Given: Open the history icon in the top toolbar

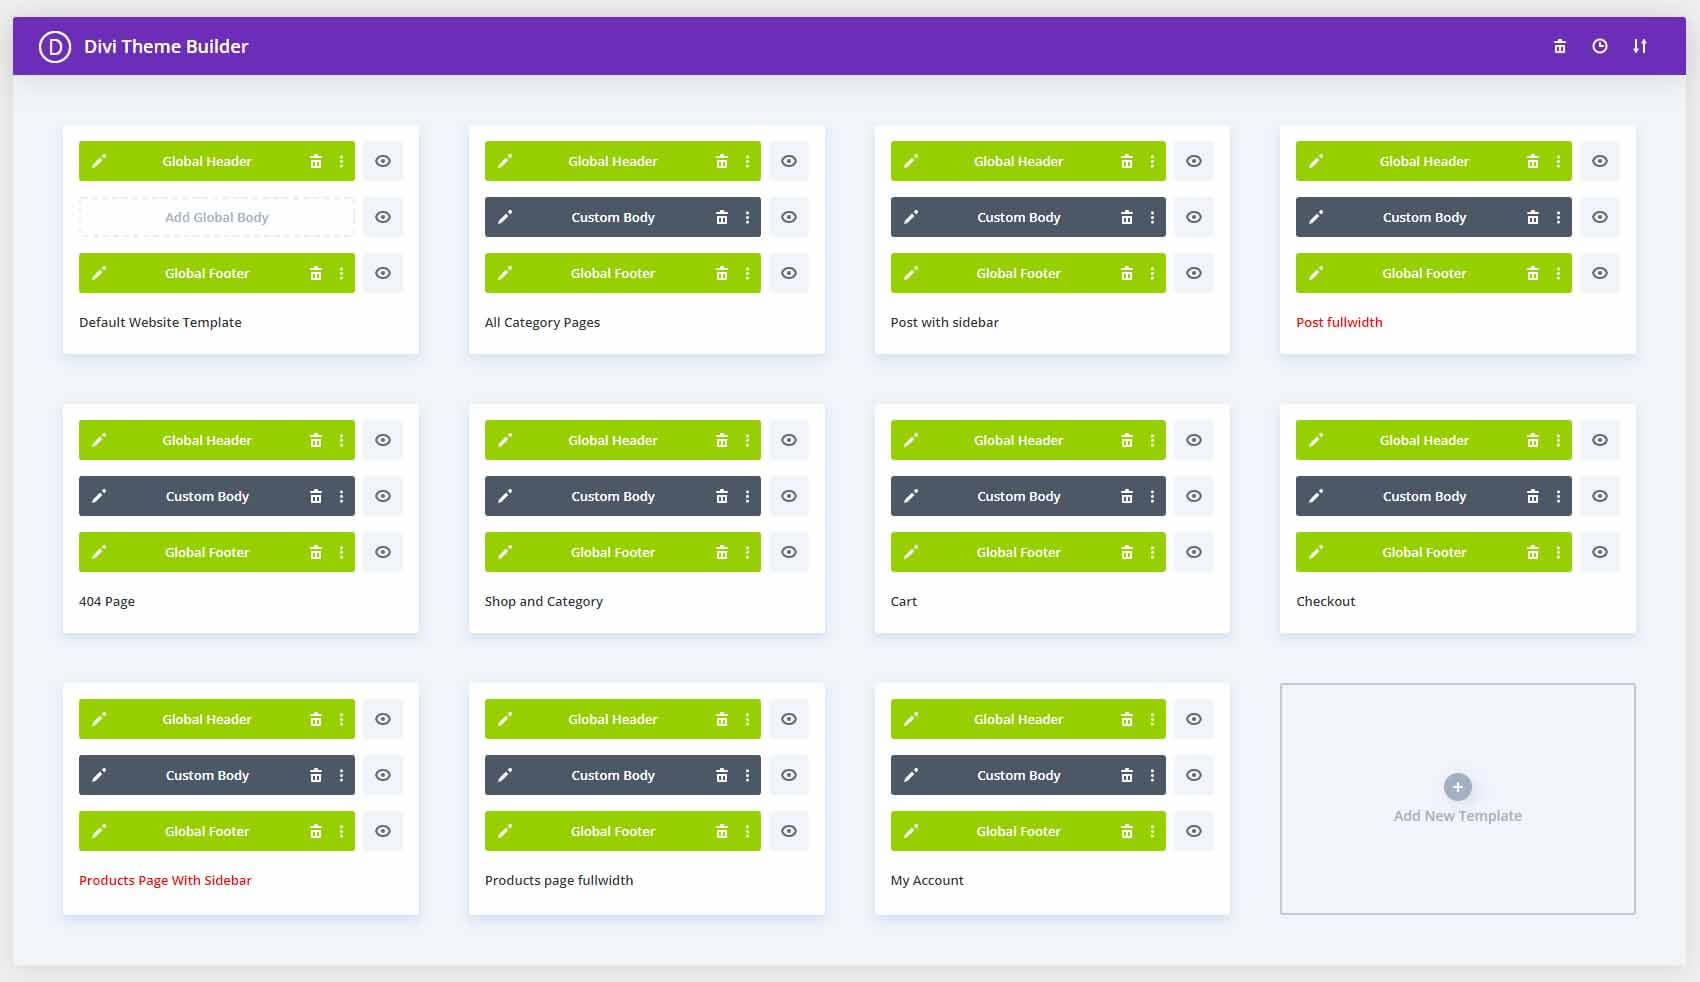Looking at the screenshot, I should point(1599,46).
